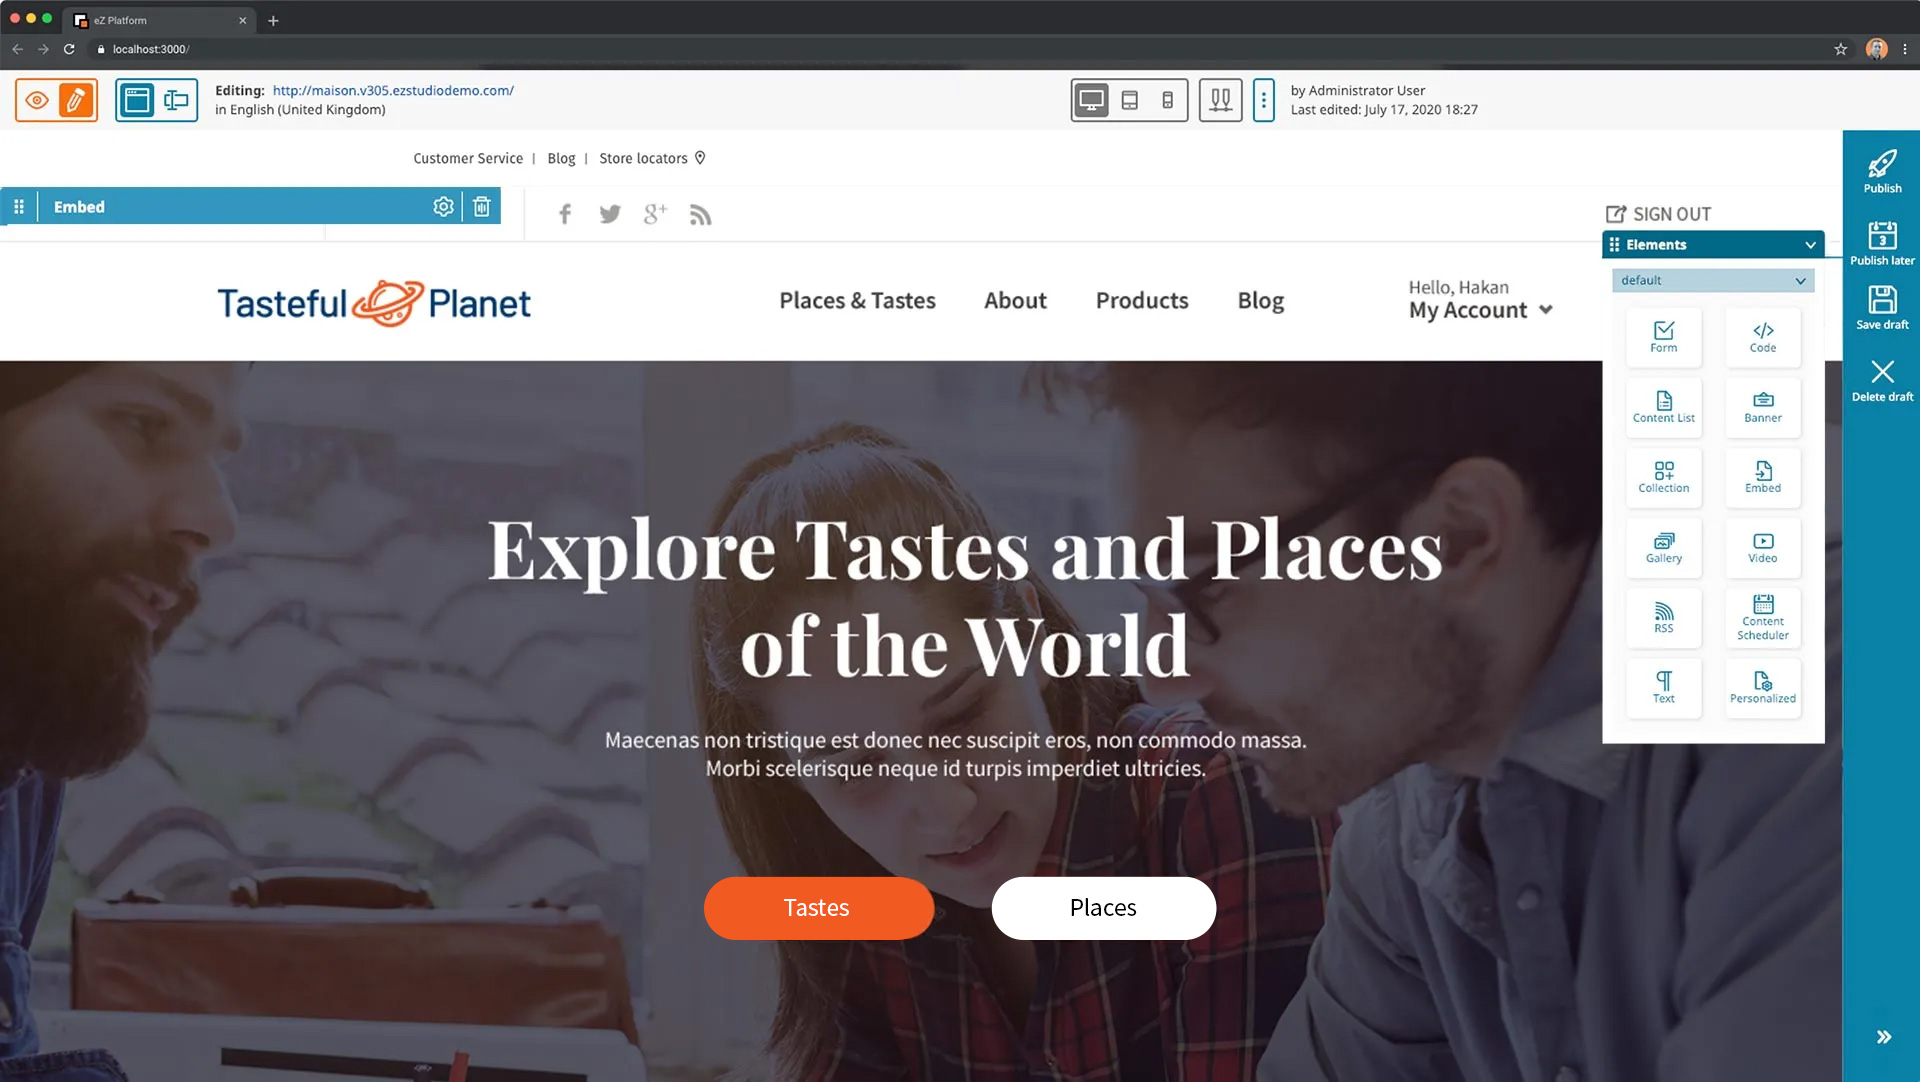
Task: Open the Places & Tastes menu
Action: (857, 300)
